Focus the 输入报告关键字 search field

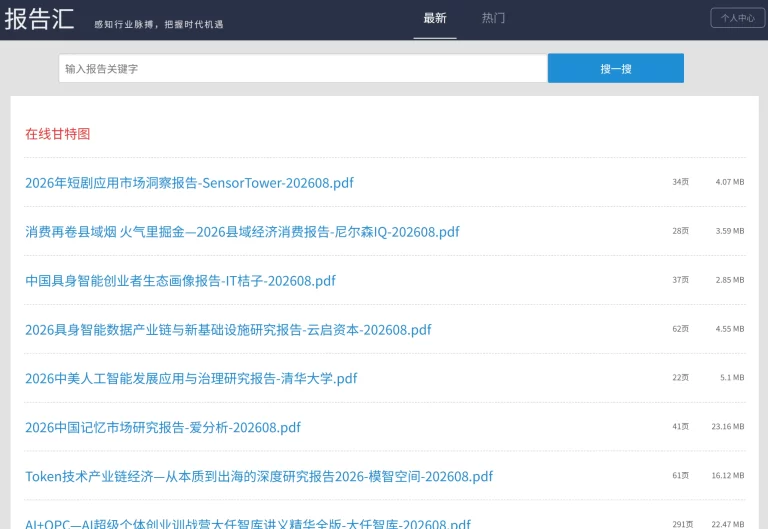(303, 68)
